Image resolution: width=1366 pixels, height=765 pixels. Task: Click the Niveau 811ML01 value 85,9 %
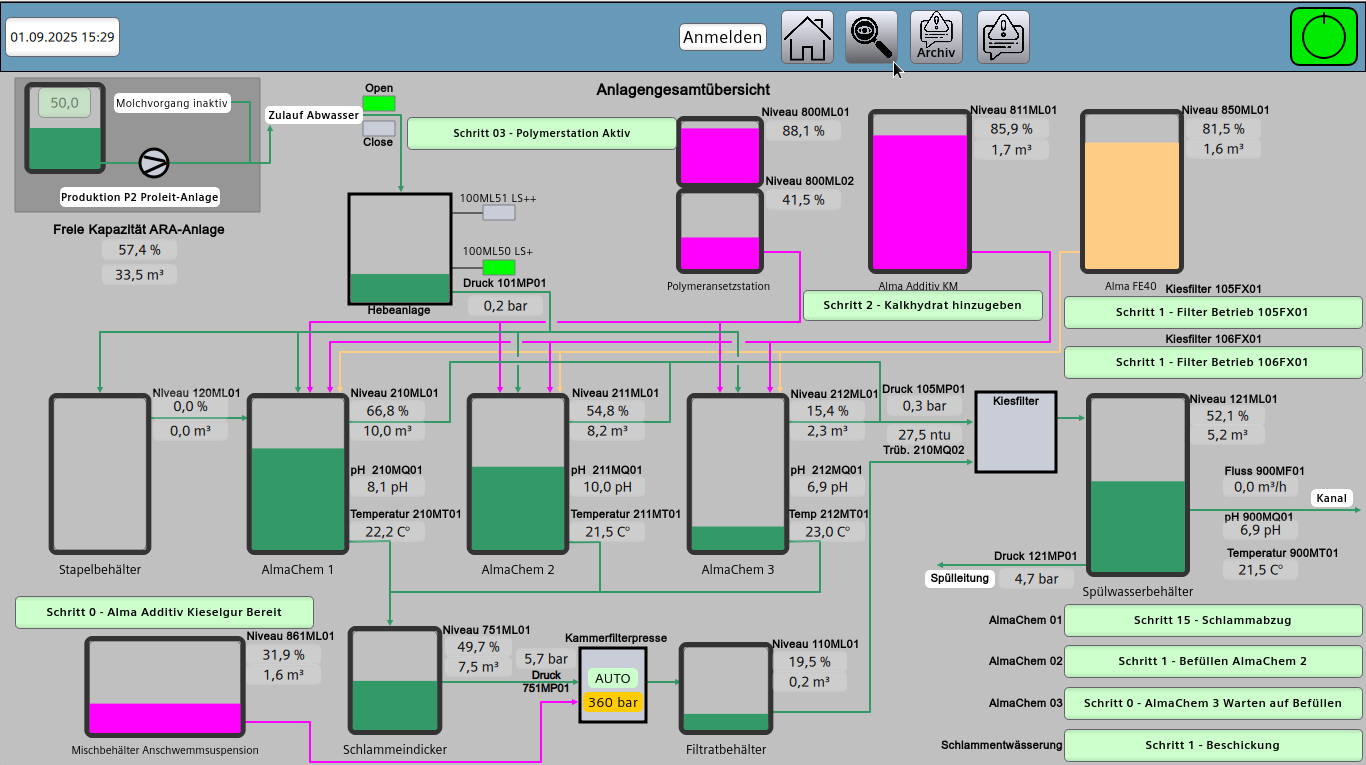(x=1011, y=128)
